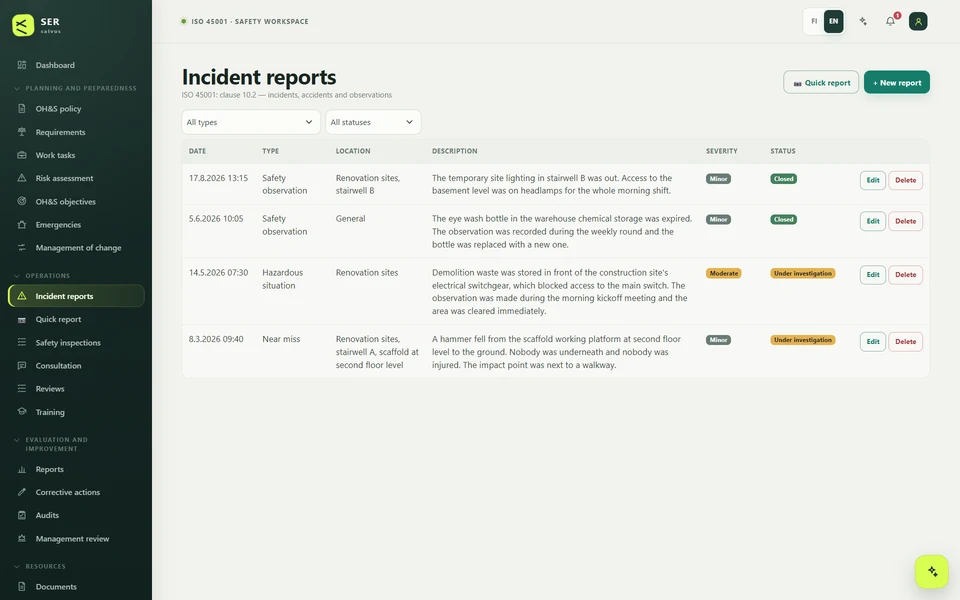Click the Emergencies siren icon
The width and height of the screenshot is (960, 600).
point(22,225)
